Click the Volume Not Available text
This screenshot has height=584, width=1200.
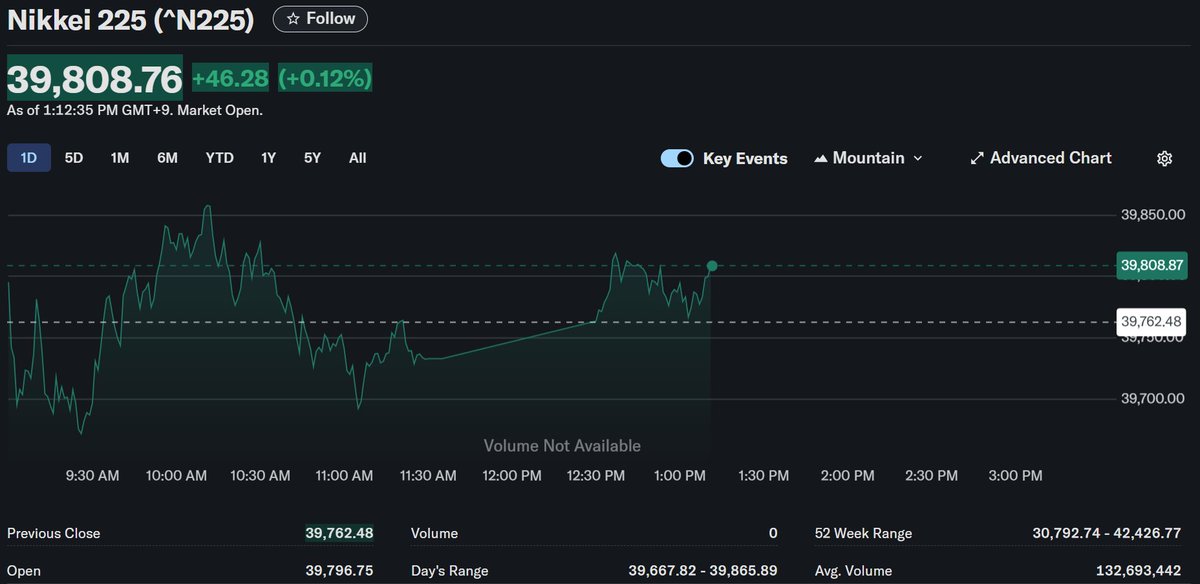click(x=562, y=446)
